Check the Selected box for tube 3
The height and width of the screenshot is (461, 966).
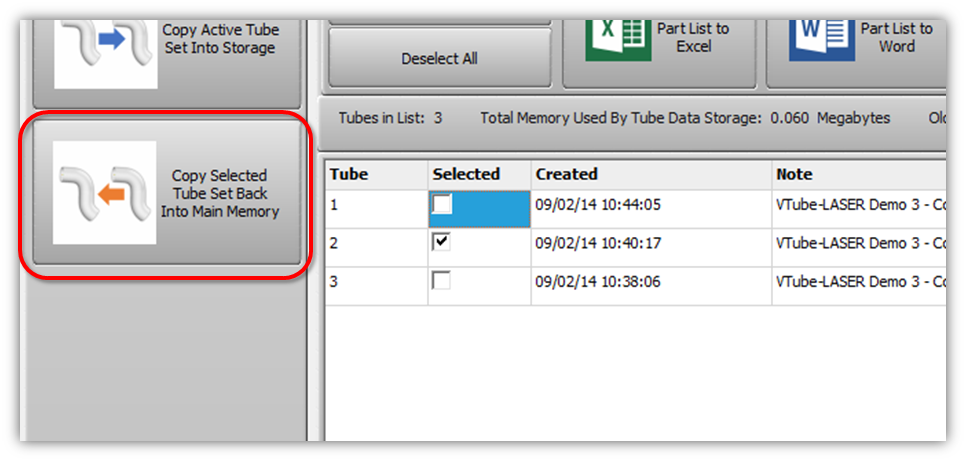(x=442, y=282)
